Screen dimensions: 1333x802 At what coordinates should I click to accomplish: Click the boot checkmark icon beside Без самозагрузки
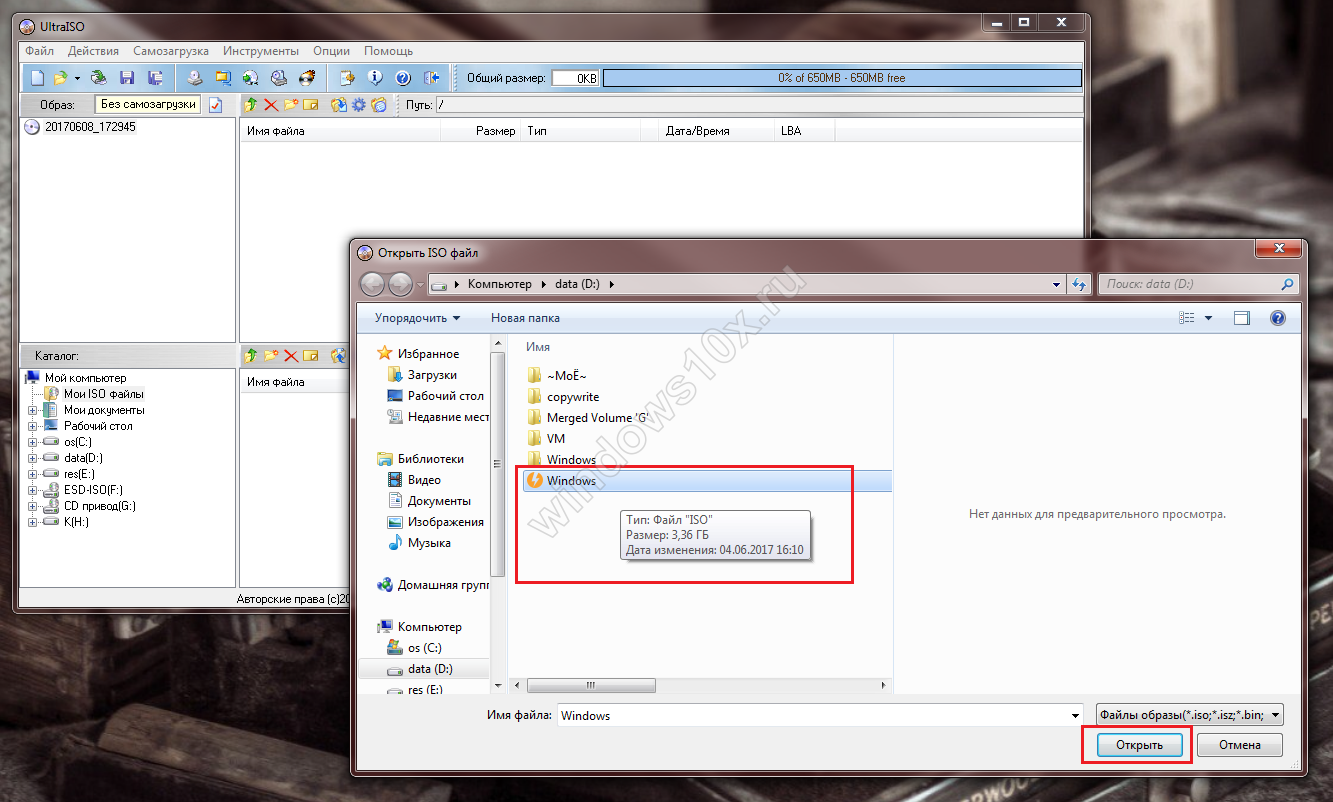[215, 105]
